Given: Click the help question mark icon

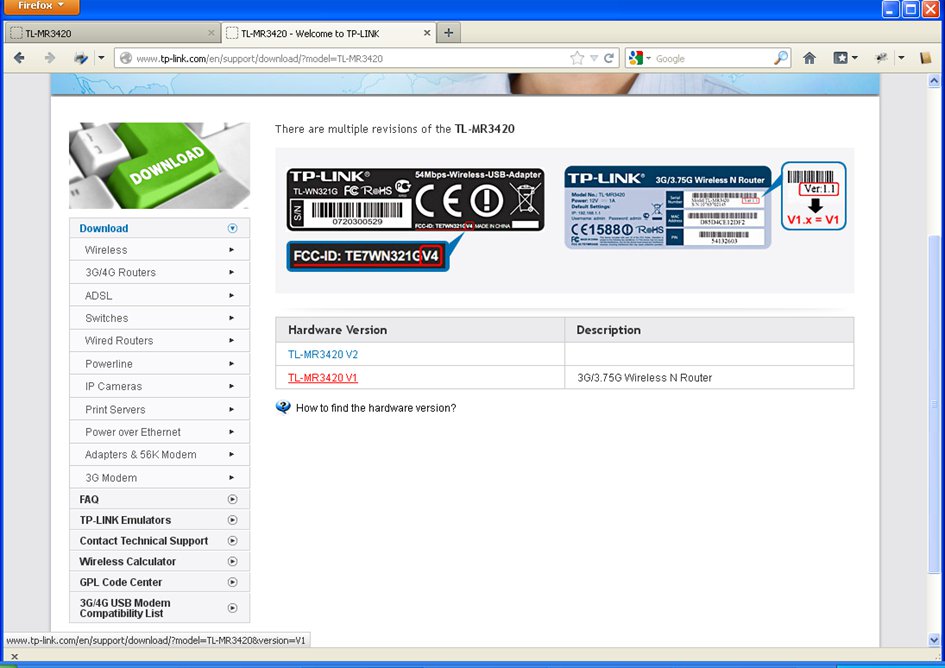Looking at the screenshot, I should (x=283, y=408).
